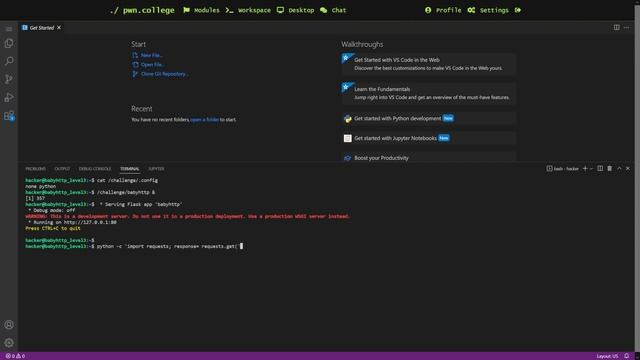Click the notifications bell in status bar

click(627, 356)
